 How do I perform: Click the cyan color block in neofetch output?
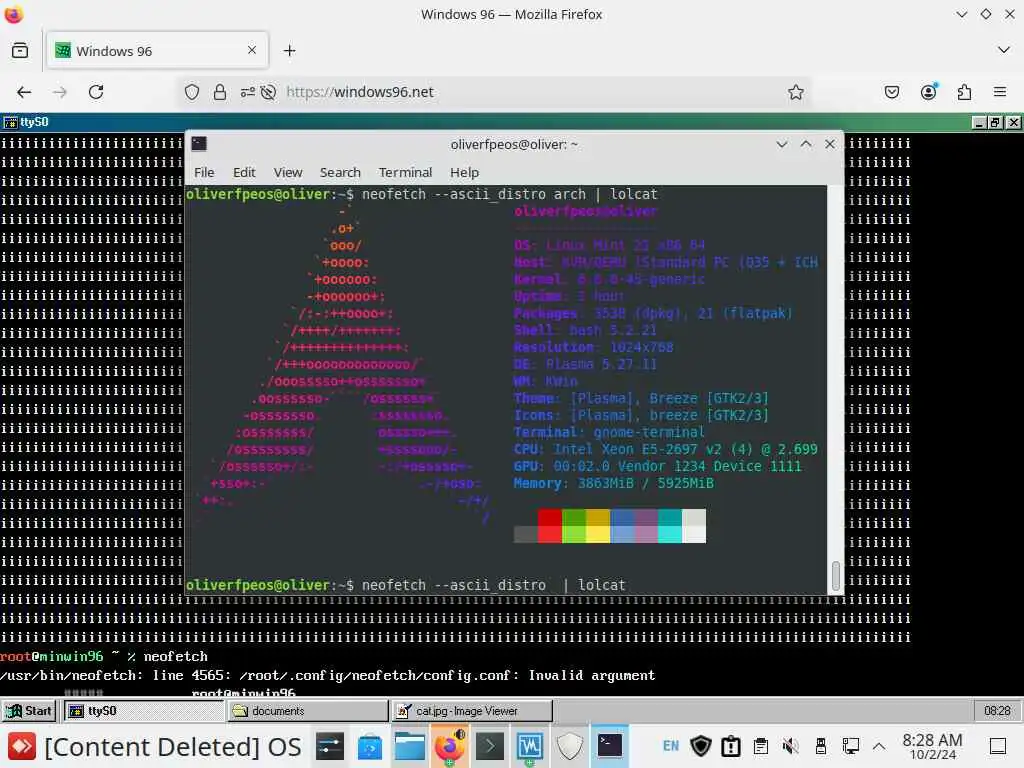tap(669, 526)
